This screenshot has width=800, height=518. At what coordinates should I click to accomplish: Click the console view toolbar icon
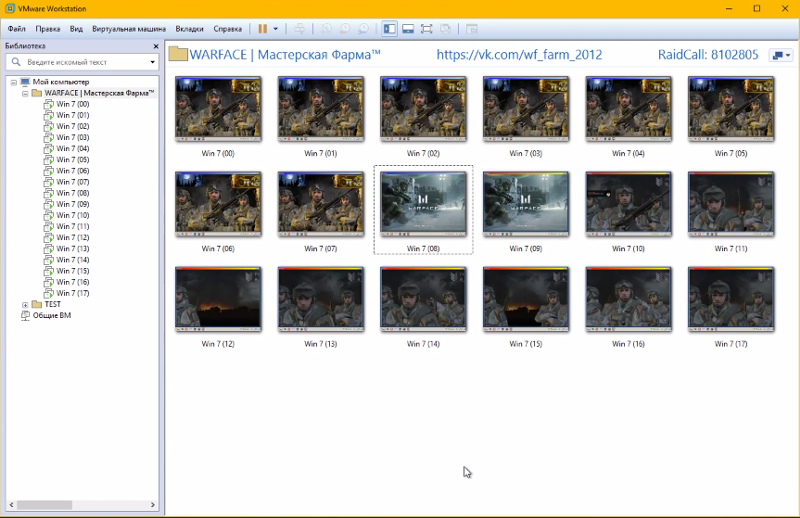(472, 29)
